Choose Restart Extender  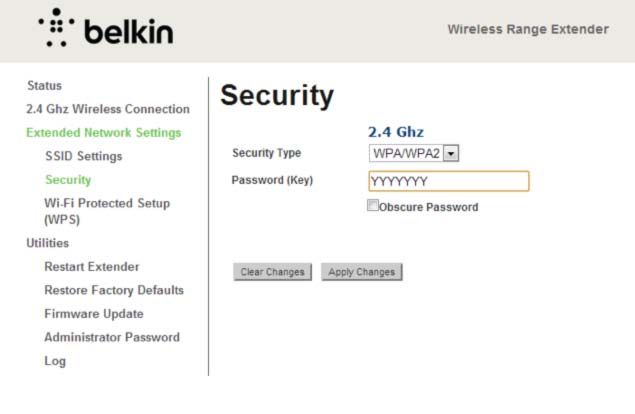pyautogui.click(x=92, y=267)
